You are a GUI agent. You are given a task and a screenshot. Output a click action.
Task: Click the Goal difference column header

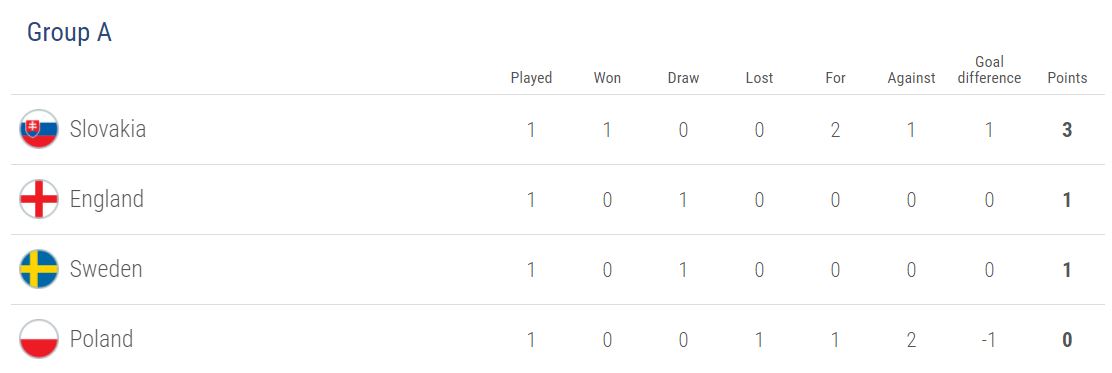989,70
